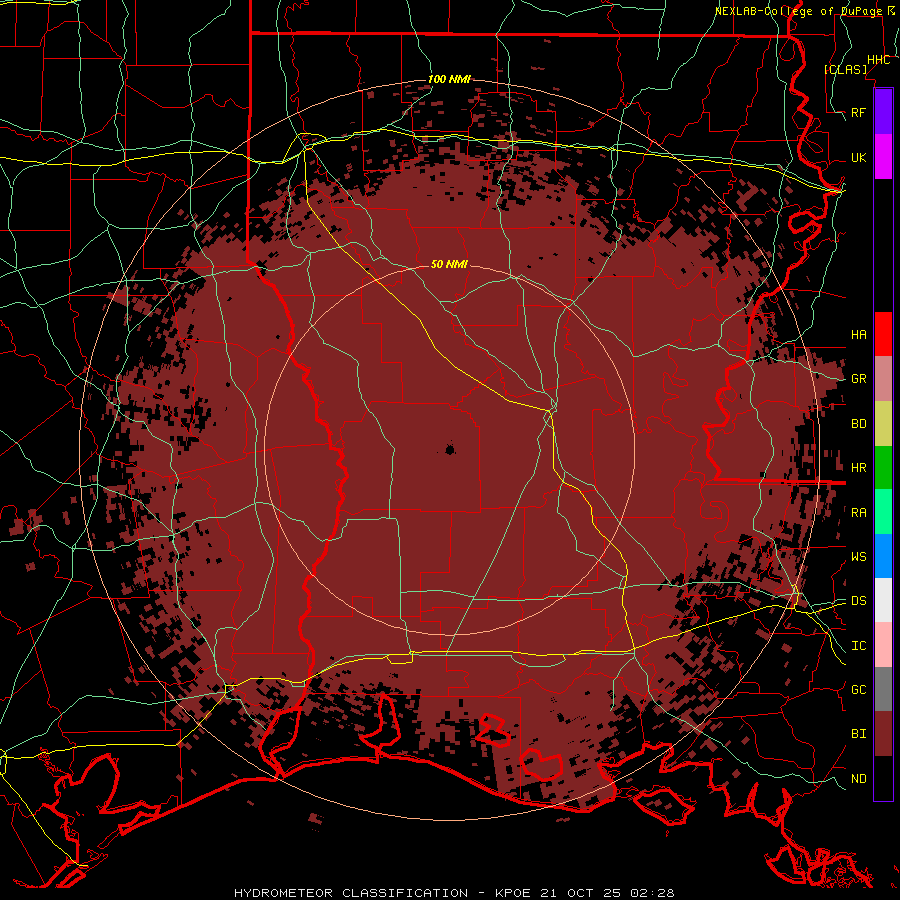Click the 'ND' legend label
This screenshot has height=900, width=900.
[x=859, y=779]
